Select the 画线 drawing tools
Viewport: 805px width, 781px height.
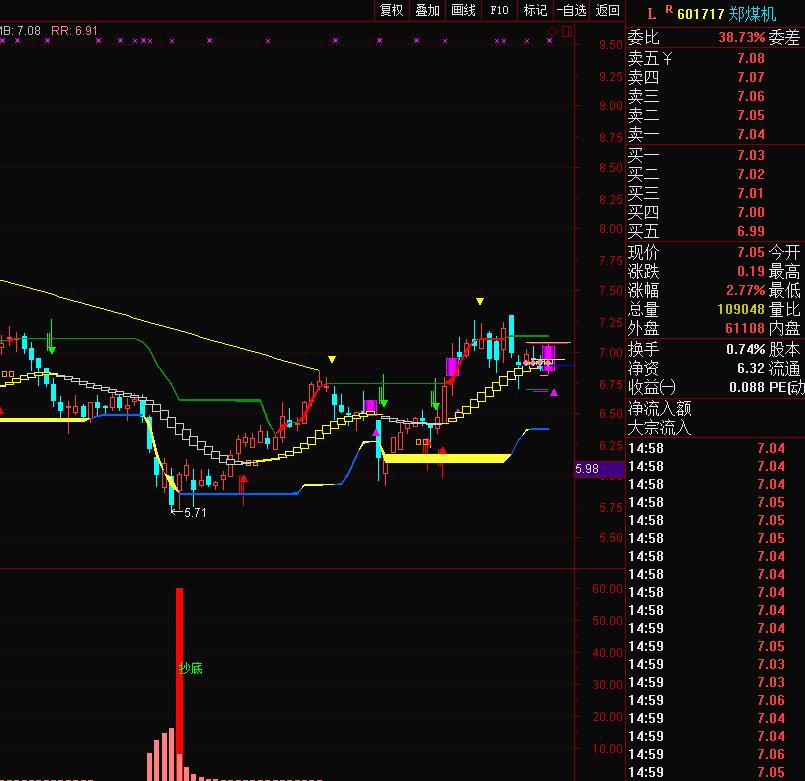[463, 10]
